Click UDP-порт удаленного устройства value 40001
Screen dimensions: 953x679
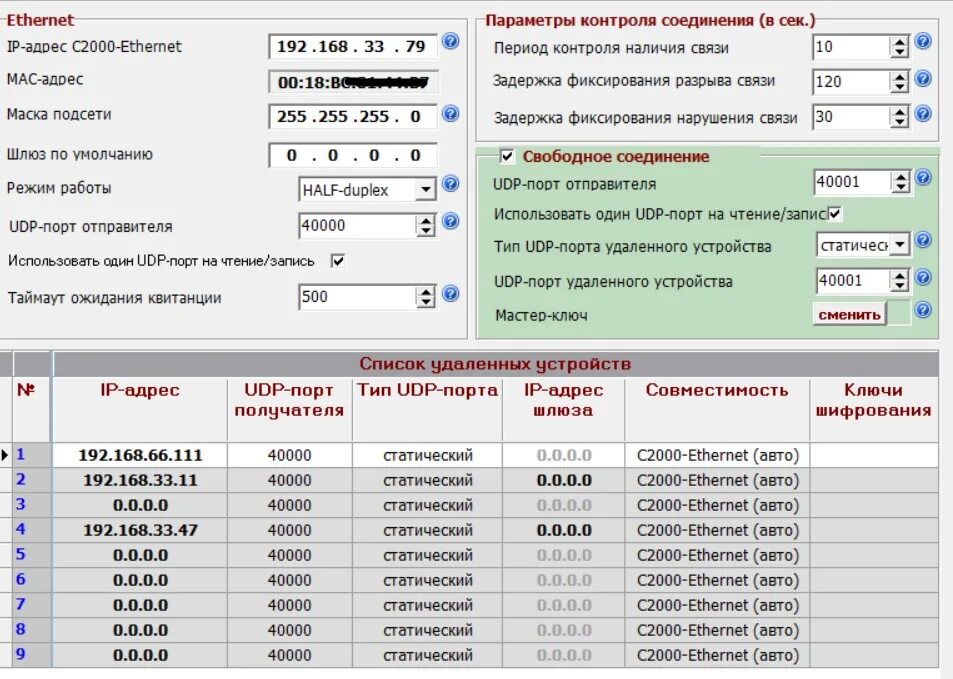click(853, 280)
